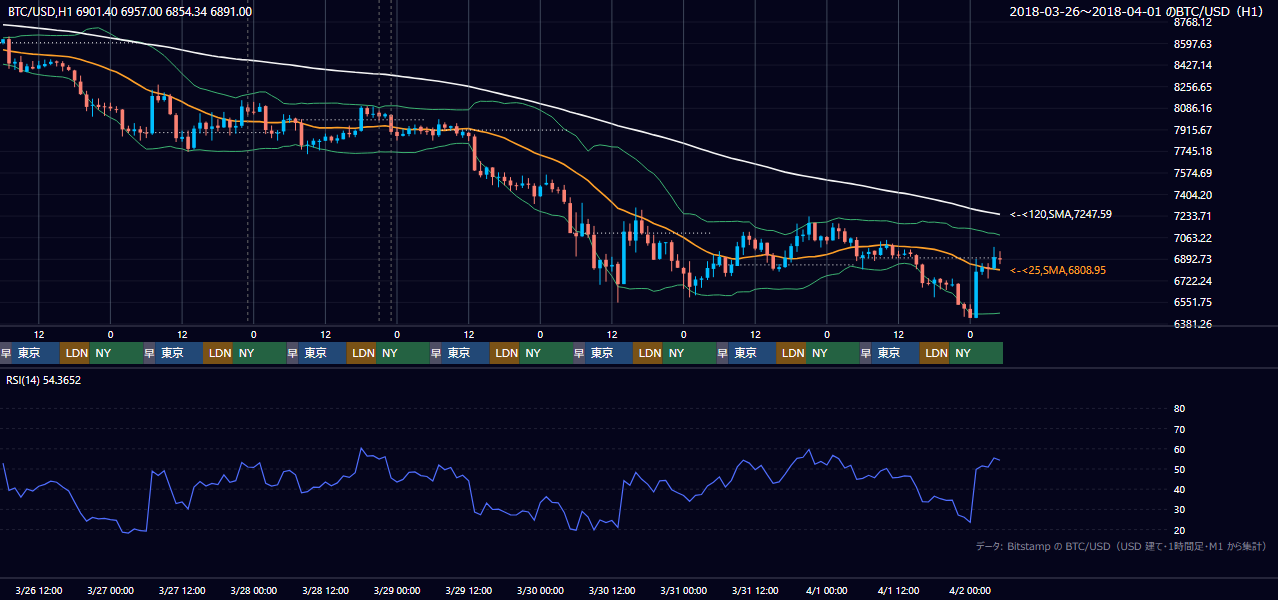Viewport: 1278px width, 600px height.
Task: Click the 3/27 12:00 time axis label
Action: 182,590
